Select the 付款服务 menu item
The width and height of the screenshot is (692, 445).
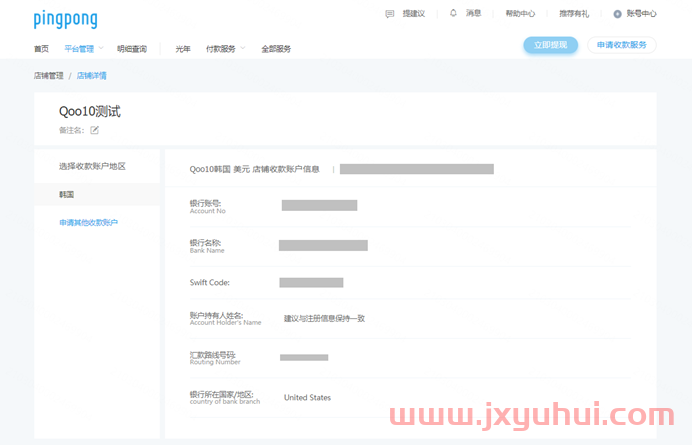click(221, 49)
